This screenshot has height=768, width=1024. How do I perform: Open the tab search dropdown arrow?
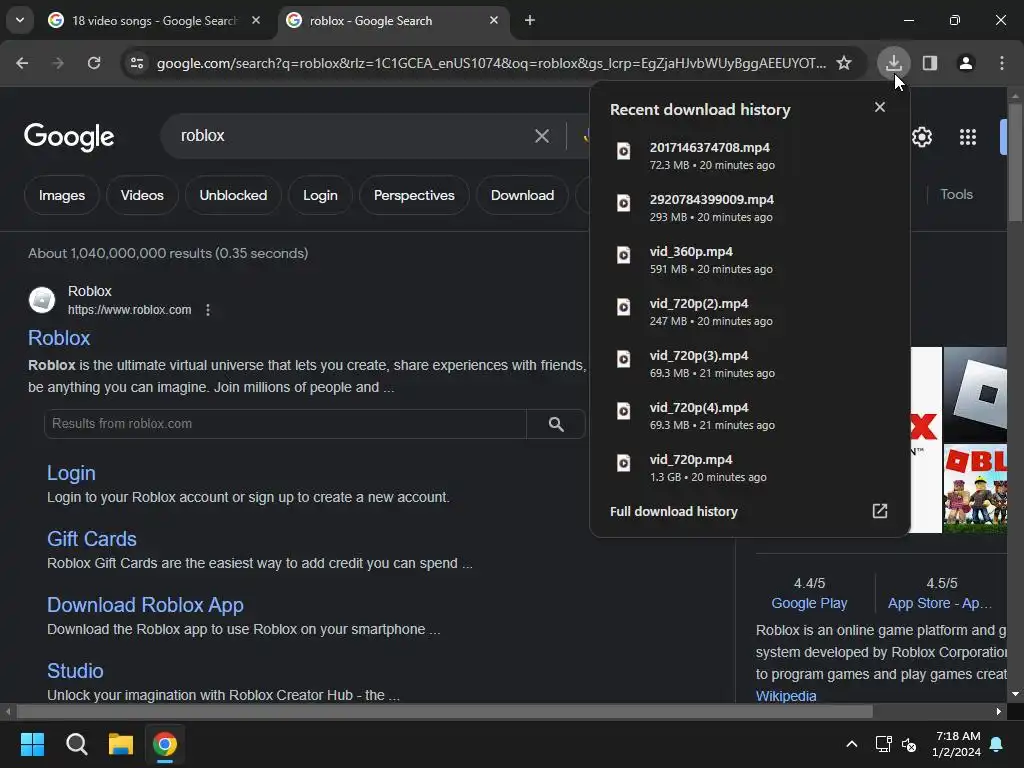(x=20, y=20)
